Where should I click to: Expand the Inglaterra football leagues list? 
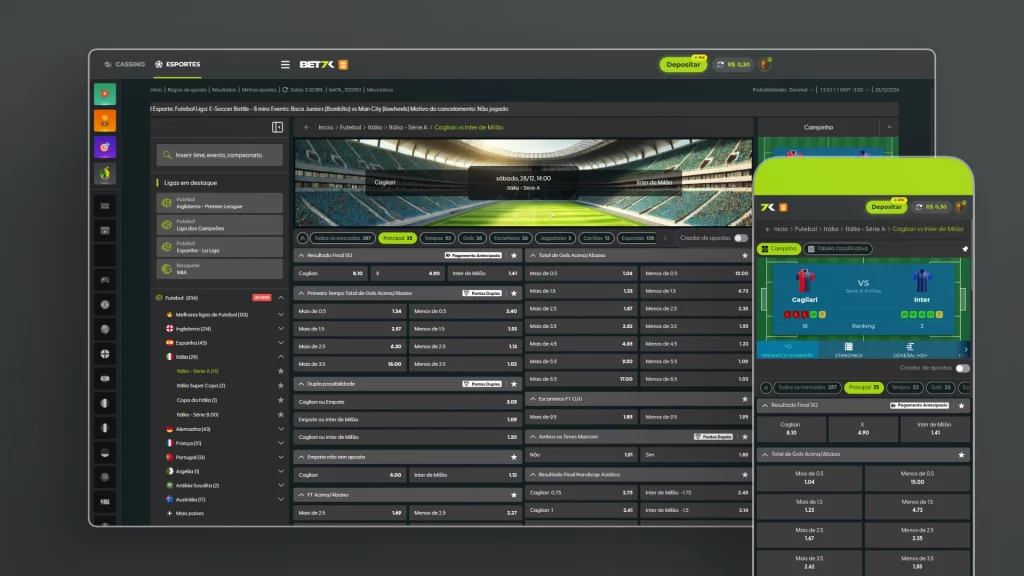(x=281, y=328)
